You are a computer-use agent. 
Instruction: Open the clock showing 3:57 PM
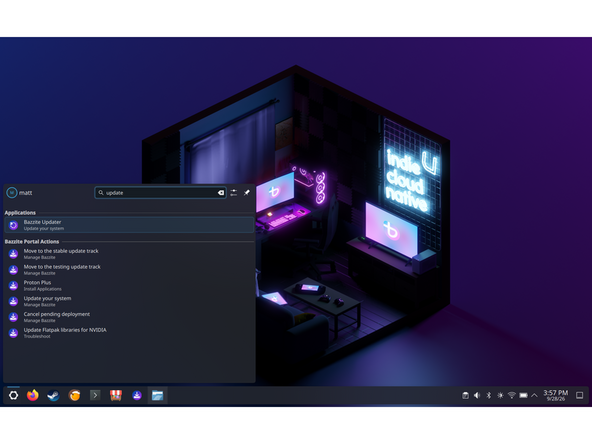(x=555, y=395)
